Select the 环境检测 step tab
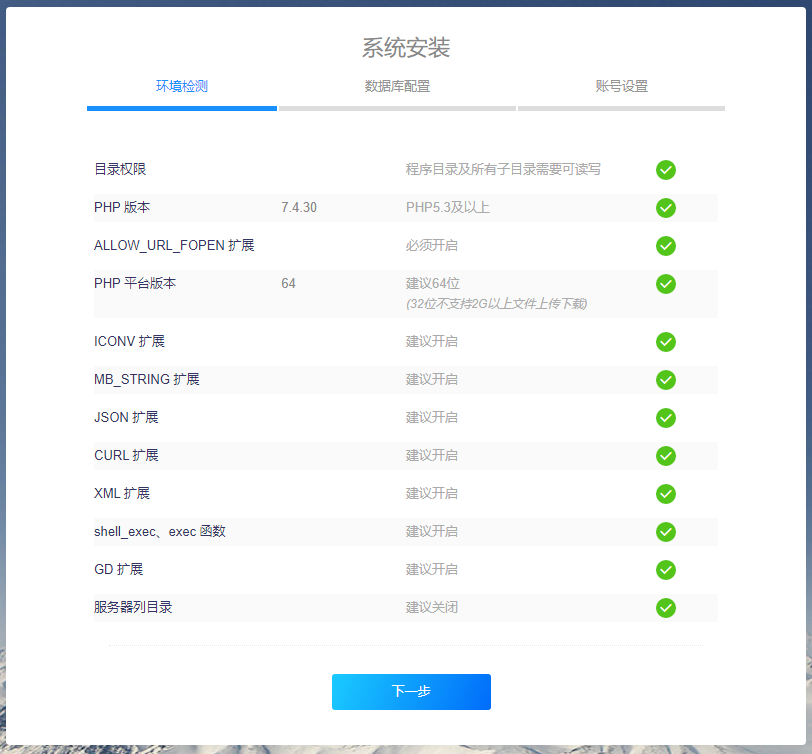Screen dimensions: 812x754 182,86
